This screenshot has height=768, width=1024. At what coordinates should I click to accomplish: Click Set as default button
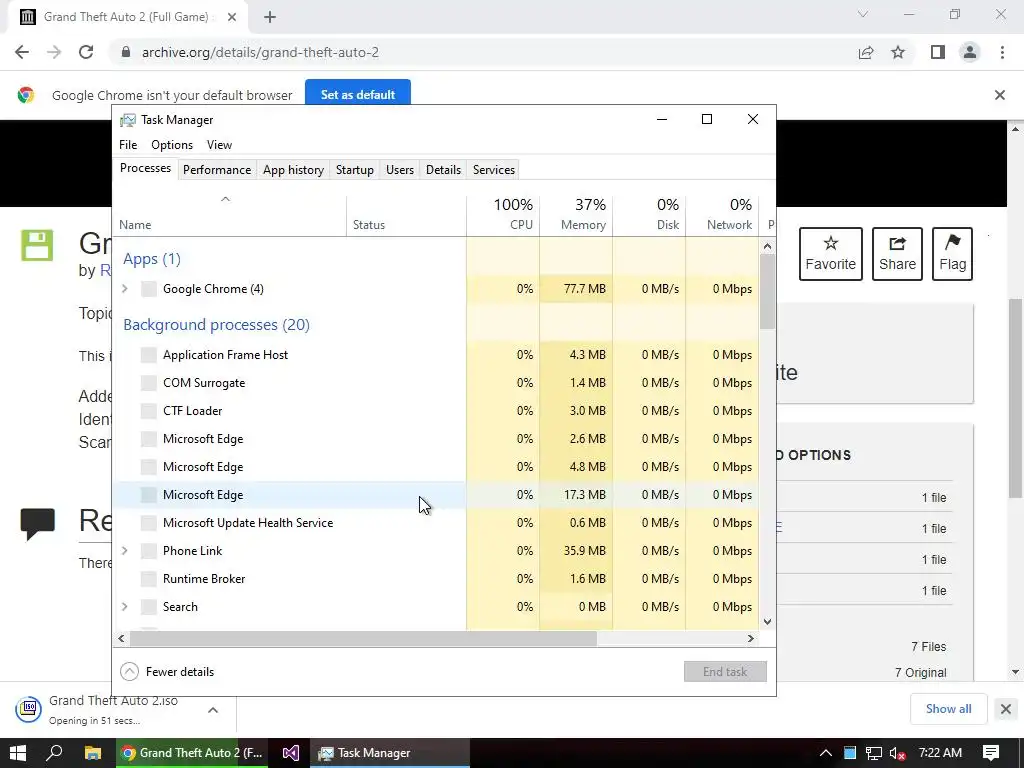(358, 95)
